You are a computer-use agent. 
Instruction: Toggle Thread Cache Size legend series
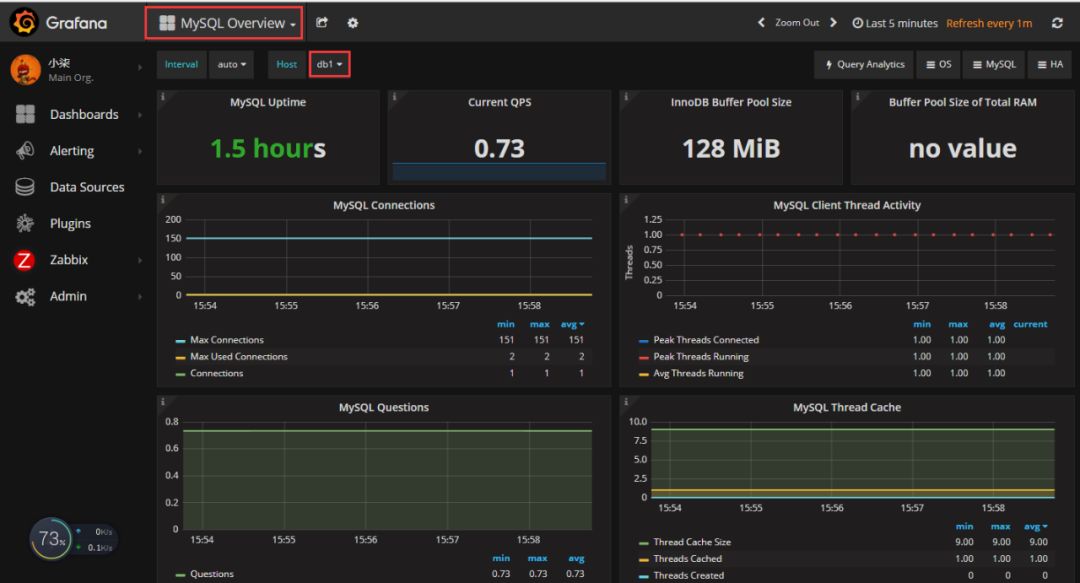pos(691,542)
